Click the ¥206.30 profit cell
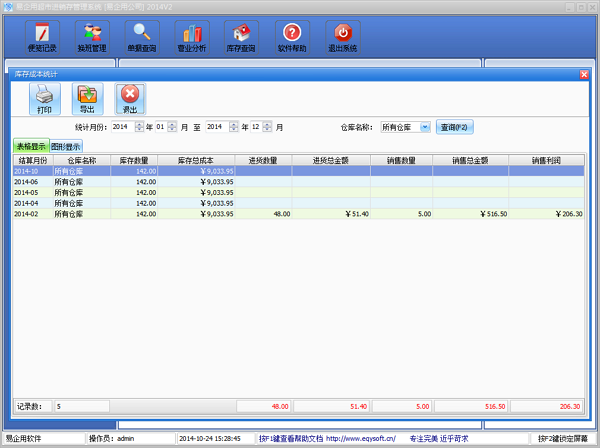600x448 pixels. point(546,214)
